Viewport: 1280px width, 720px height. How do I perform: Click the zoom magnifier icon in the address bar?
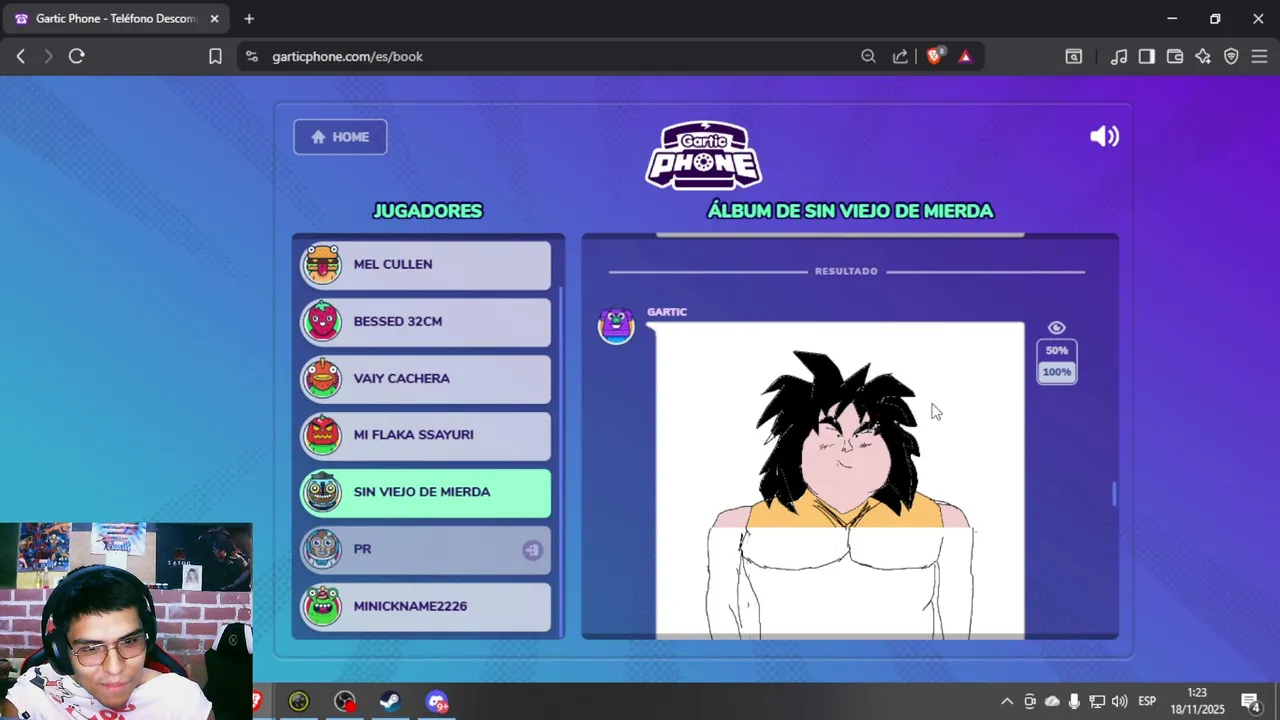[868, 57]
